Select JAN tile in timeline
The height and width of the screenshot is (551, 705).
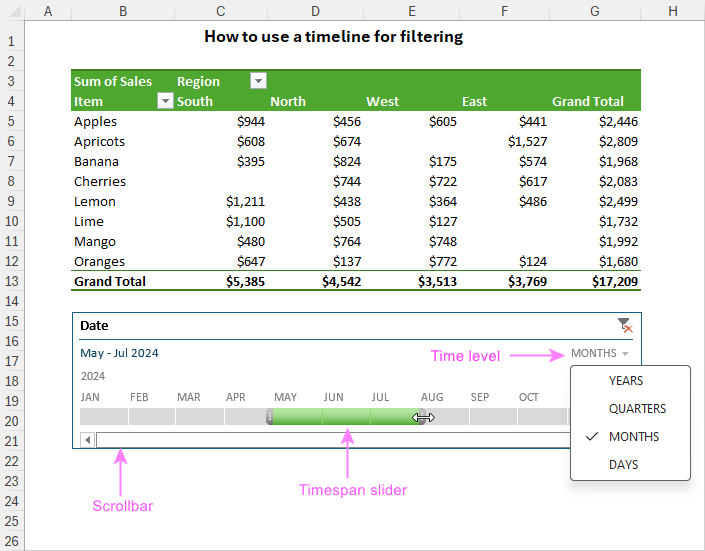104,417
